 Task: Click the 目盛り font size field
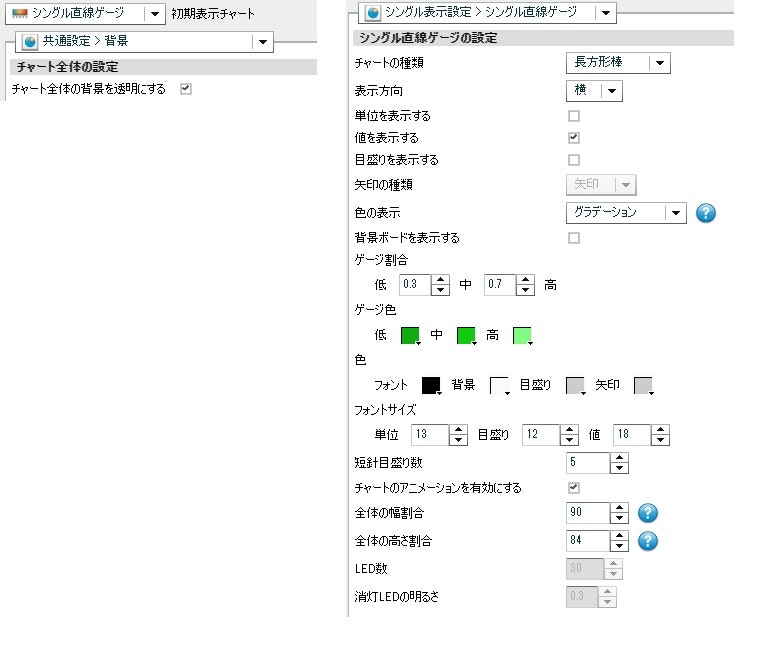(x=540, y=434)
